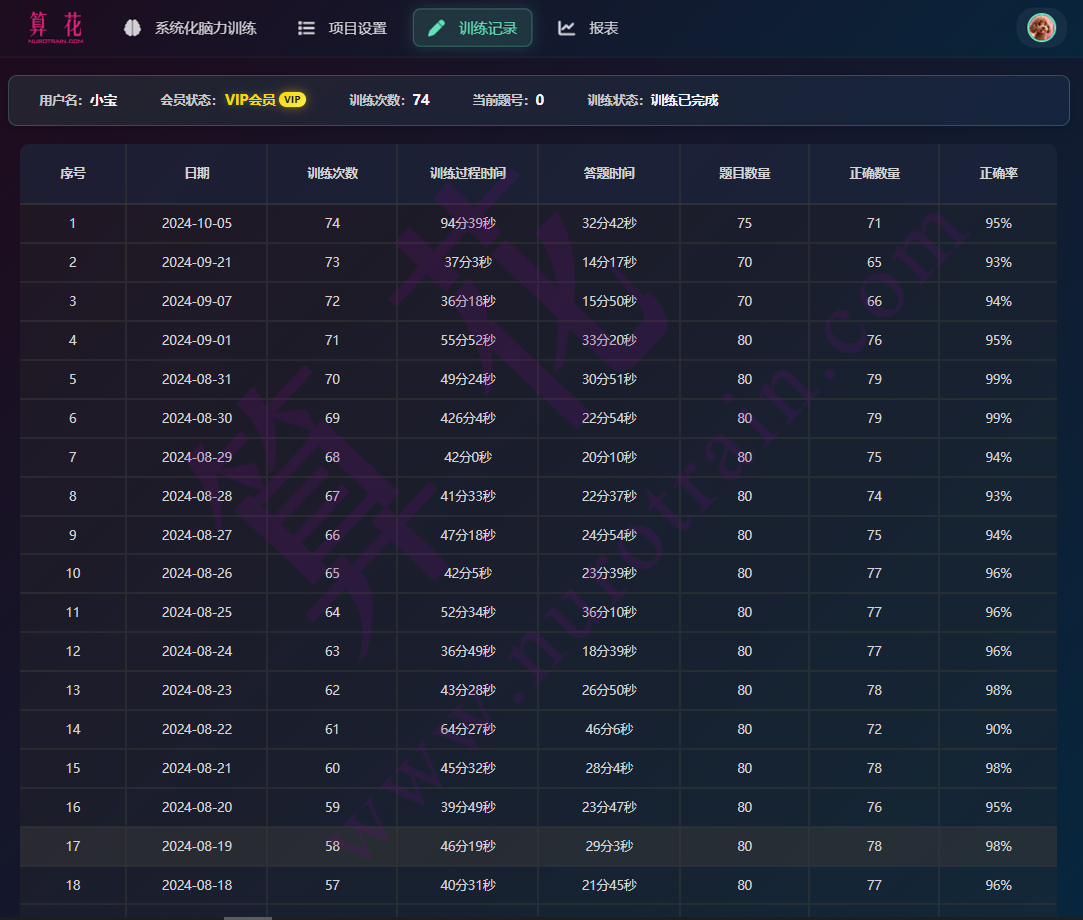Click the 正确率 column header
The width and height of the screenshot is (1083, 920).
pyautogui.click(x=998, y=173)
